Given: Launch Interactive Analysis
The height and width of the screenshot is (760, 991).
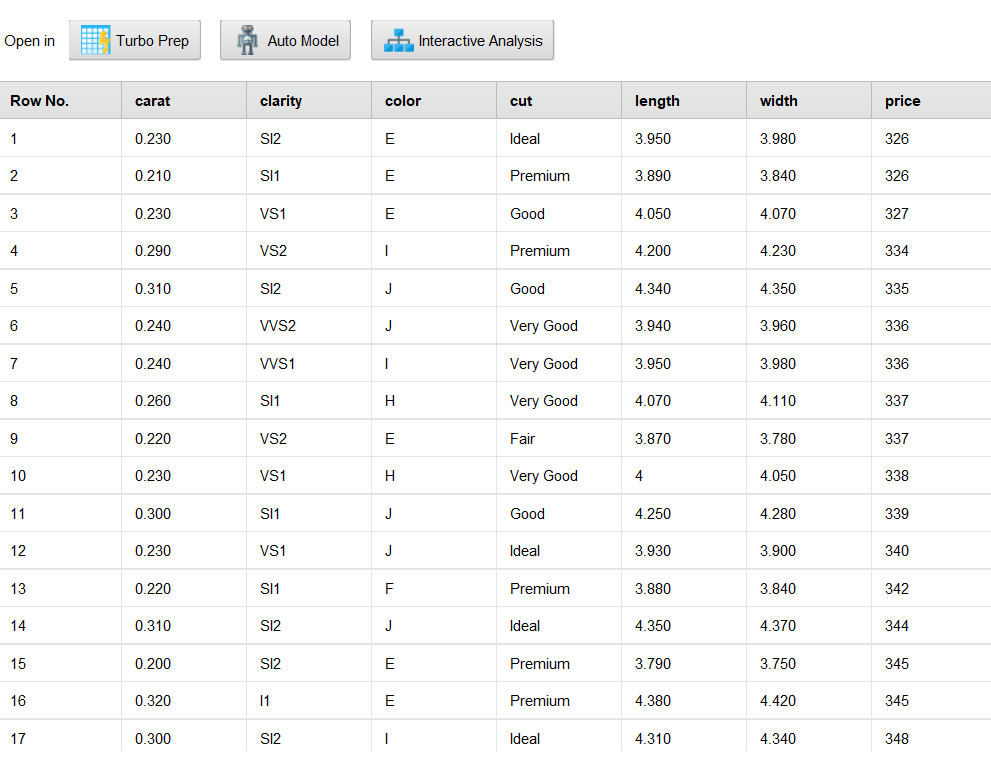Looking at the screenshot, I should click(463, 40).
